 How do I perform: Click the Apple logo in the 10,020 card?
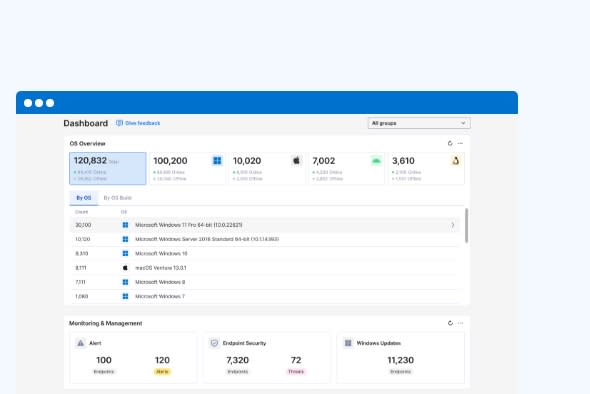click(297, 161)
